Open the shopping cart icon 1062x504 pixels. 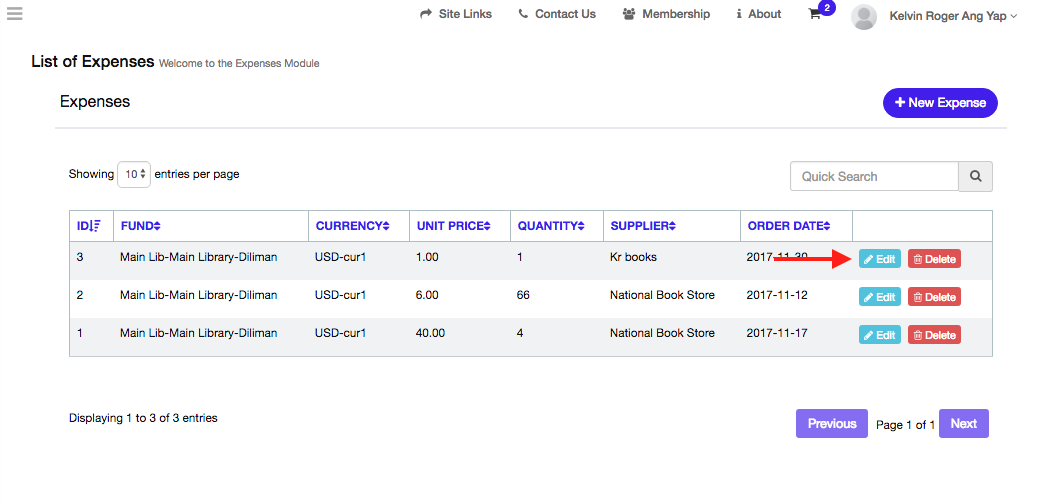point(815,14)
